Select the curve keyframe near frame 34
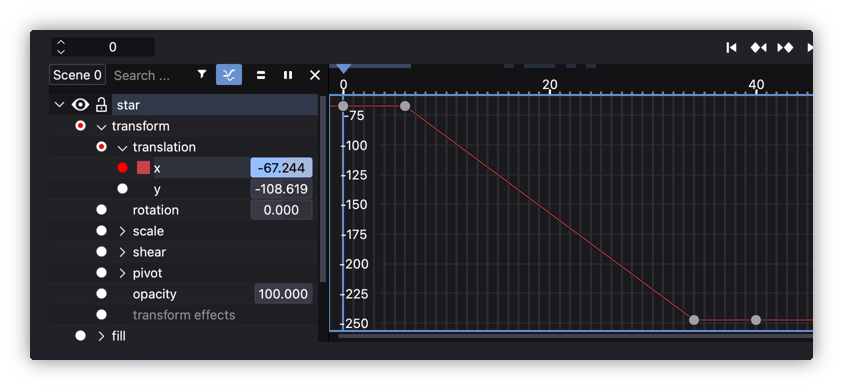Image resolution: width=843 pixels, height=390 pixels. (694, 320)
